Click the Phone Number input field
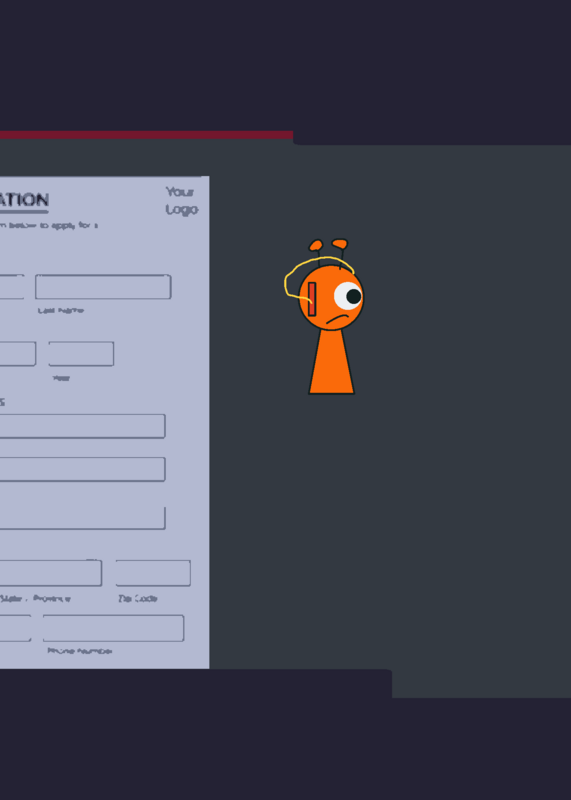This screenshot has width=571, height=800. click(x=113, y=628)
